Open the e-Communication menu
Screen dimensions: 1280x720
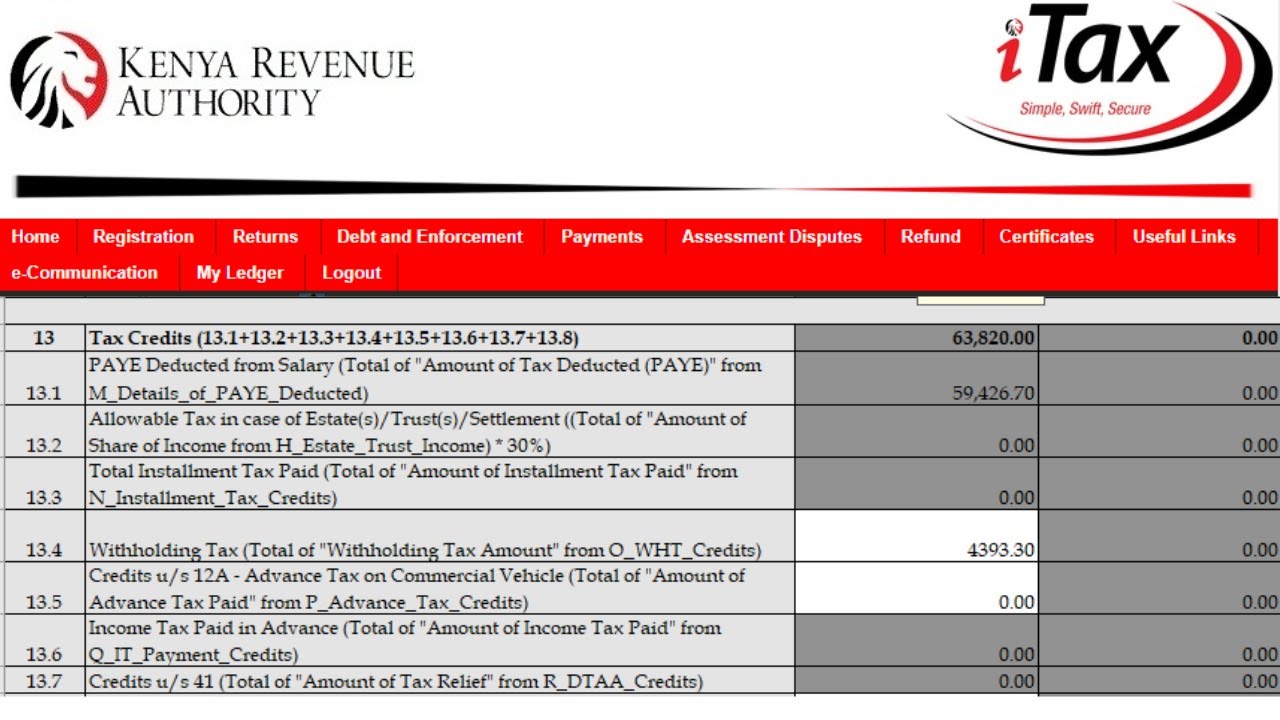click(x=85, y=273)
